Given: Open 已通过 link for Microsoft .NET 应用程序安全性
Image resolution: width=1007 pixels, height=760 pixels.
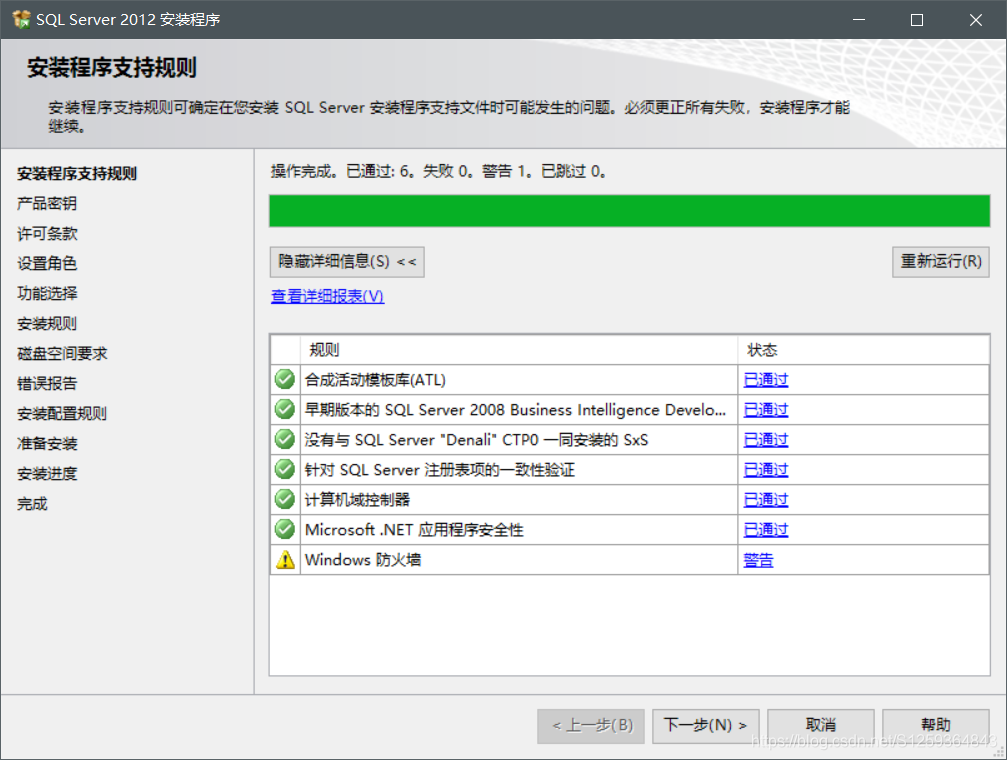Looking at the screenshot, I should pyautogui.click(x=766, y=530).
